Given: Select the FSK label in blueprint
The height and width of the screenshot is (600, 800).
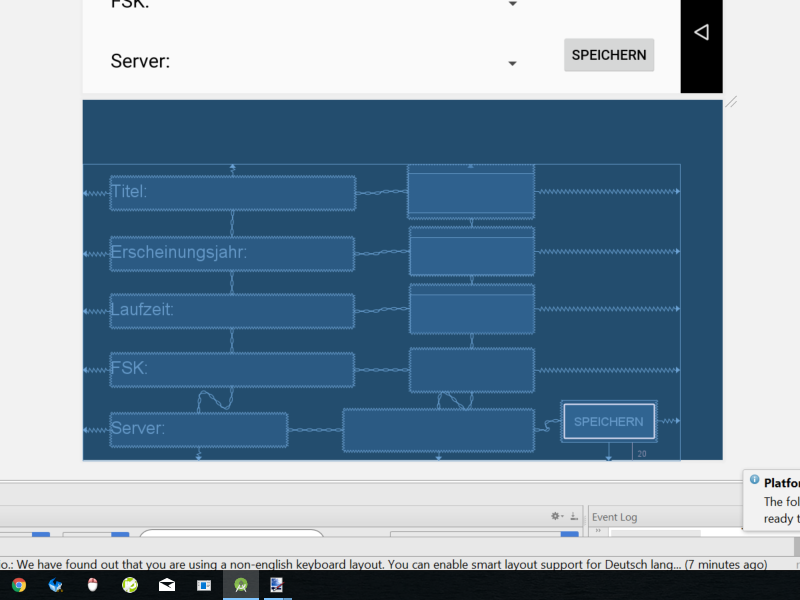Looking at the screenshot, I should pyautogui.click(x=232, y=369).
